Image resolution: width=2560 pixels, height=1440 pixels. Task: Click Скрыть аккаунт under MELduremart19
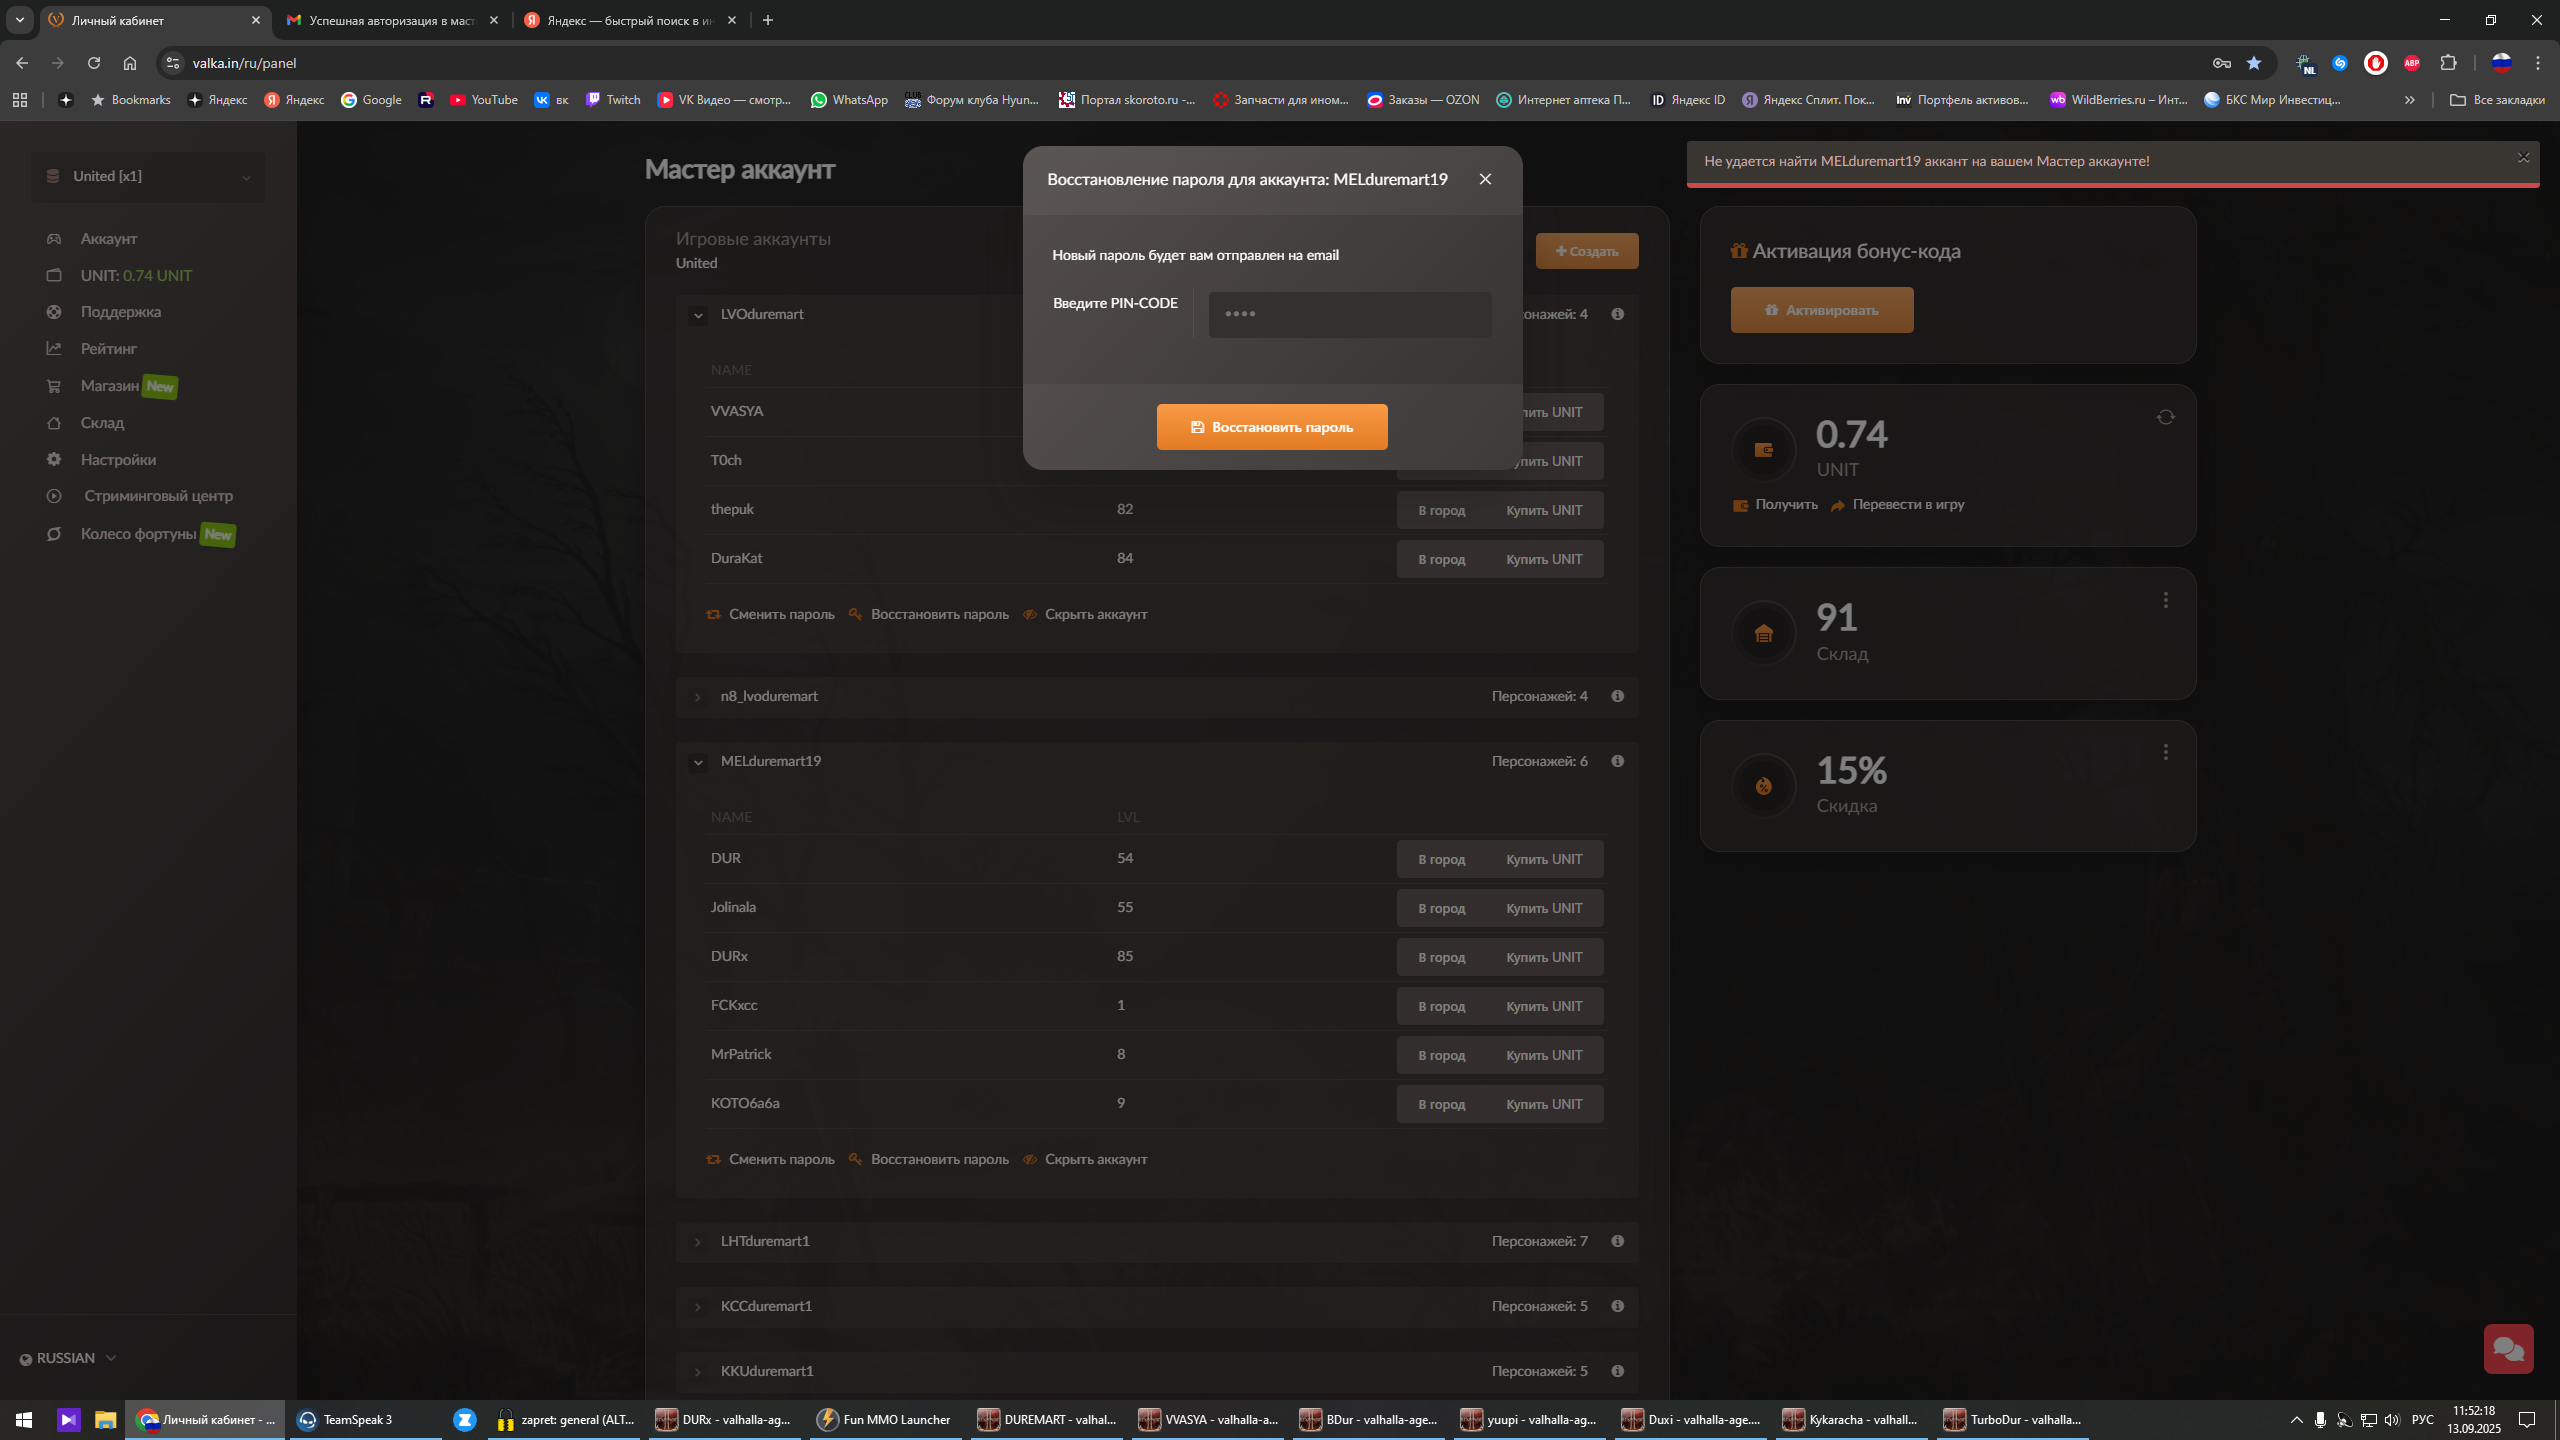1095,1159
